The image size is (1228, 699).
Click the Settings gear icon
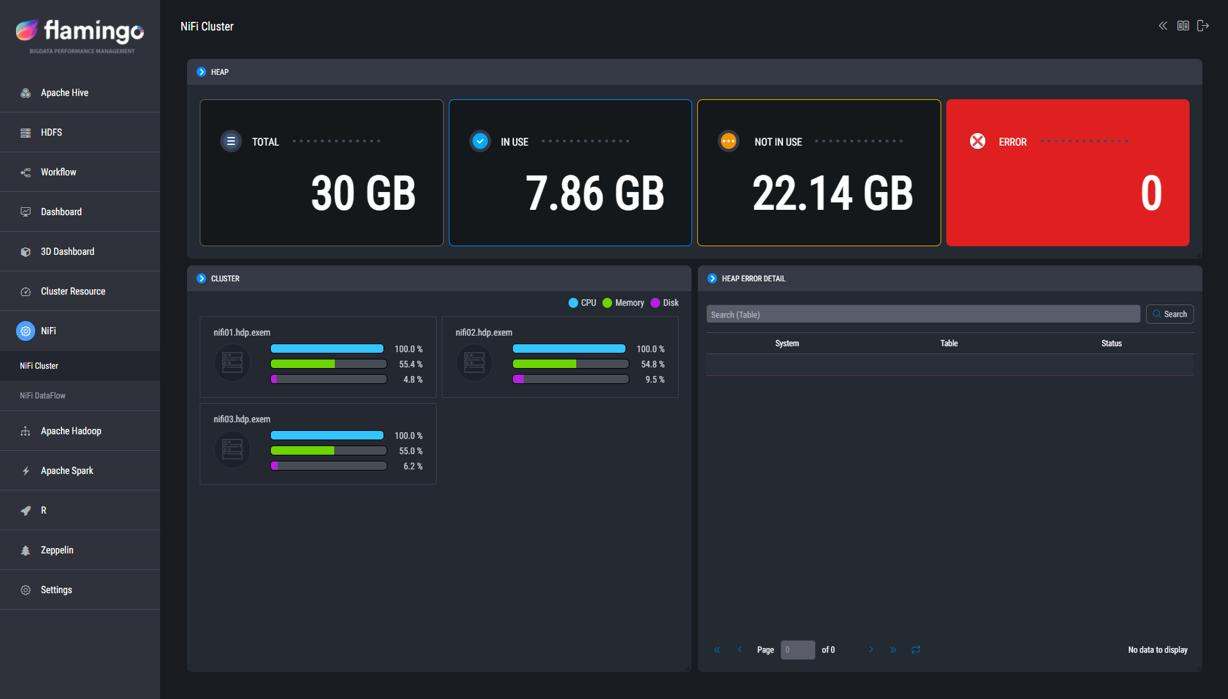26,590
